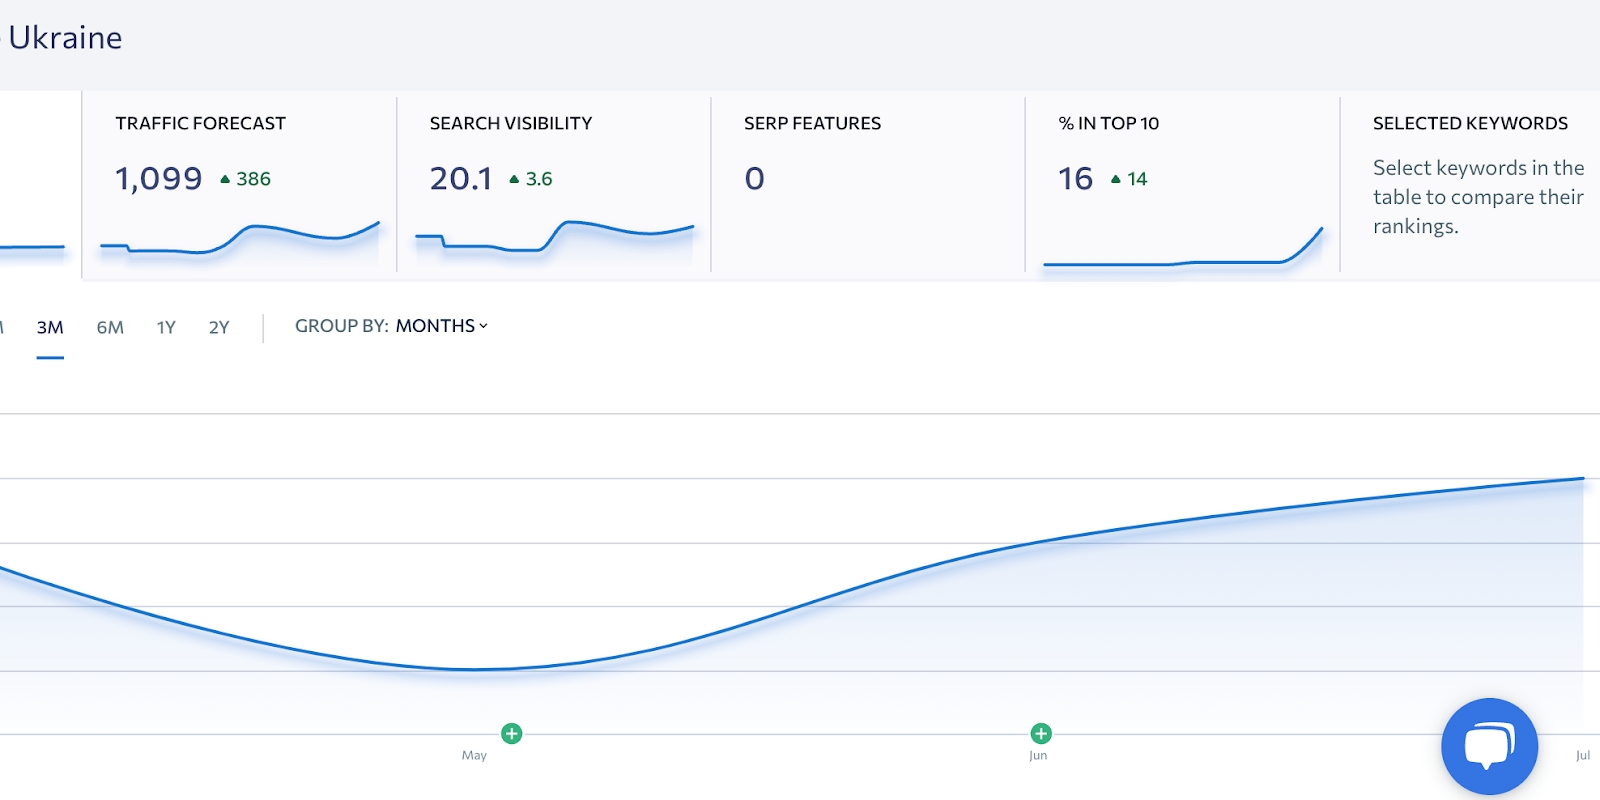Click the % In Top 10 increase indicator 14
1600x800 pixels.
[x=1129, y=179]
